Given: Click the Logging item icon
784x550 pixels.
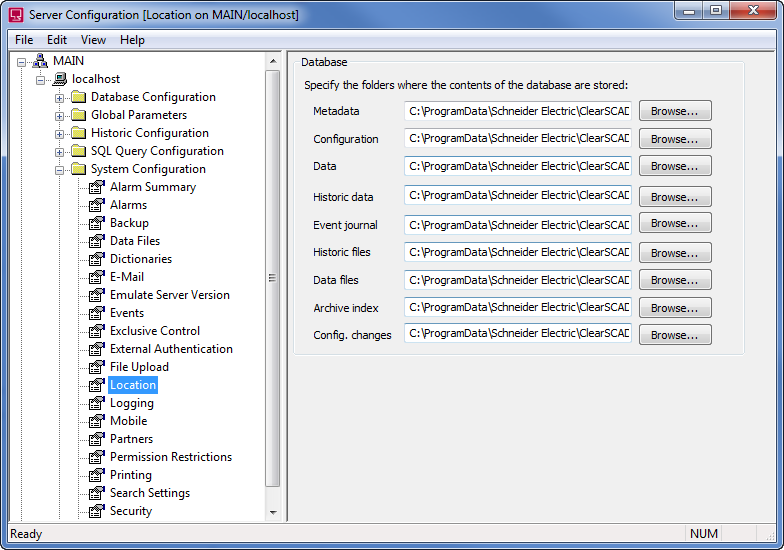Looking at the screenshot, I should click(96, 403).
